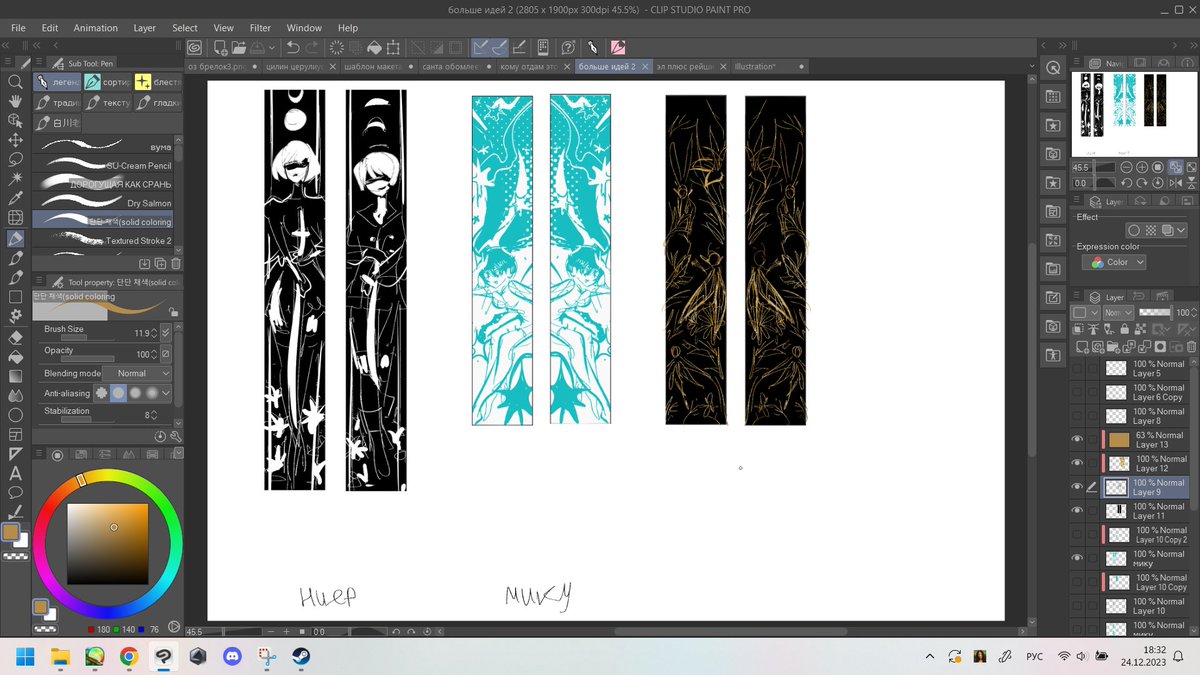Select the Move layer tool
The width and height of the screenshot is (1200, 675).
pos(15,140)
